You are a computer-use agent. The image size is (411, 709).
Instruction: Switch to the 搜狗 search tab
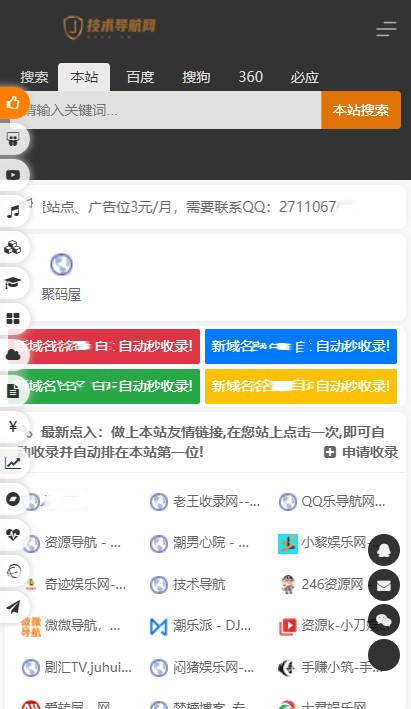point(196,77)
